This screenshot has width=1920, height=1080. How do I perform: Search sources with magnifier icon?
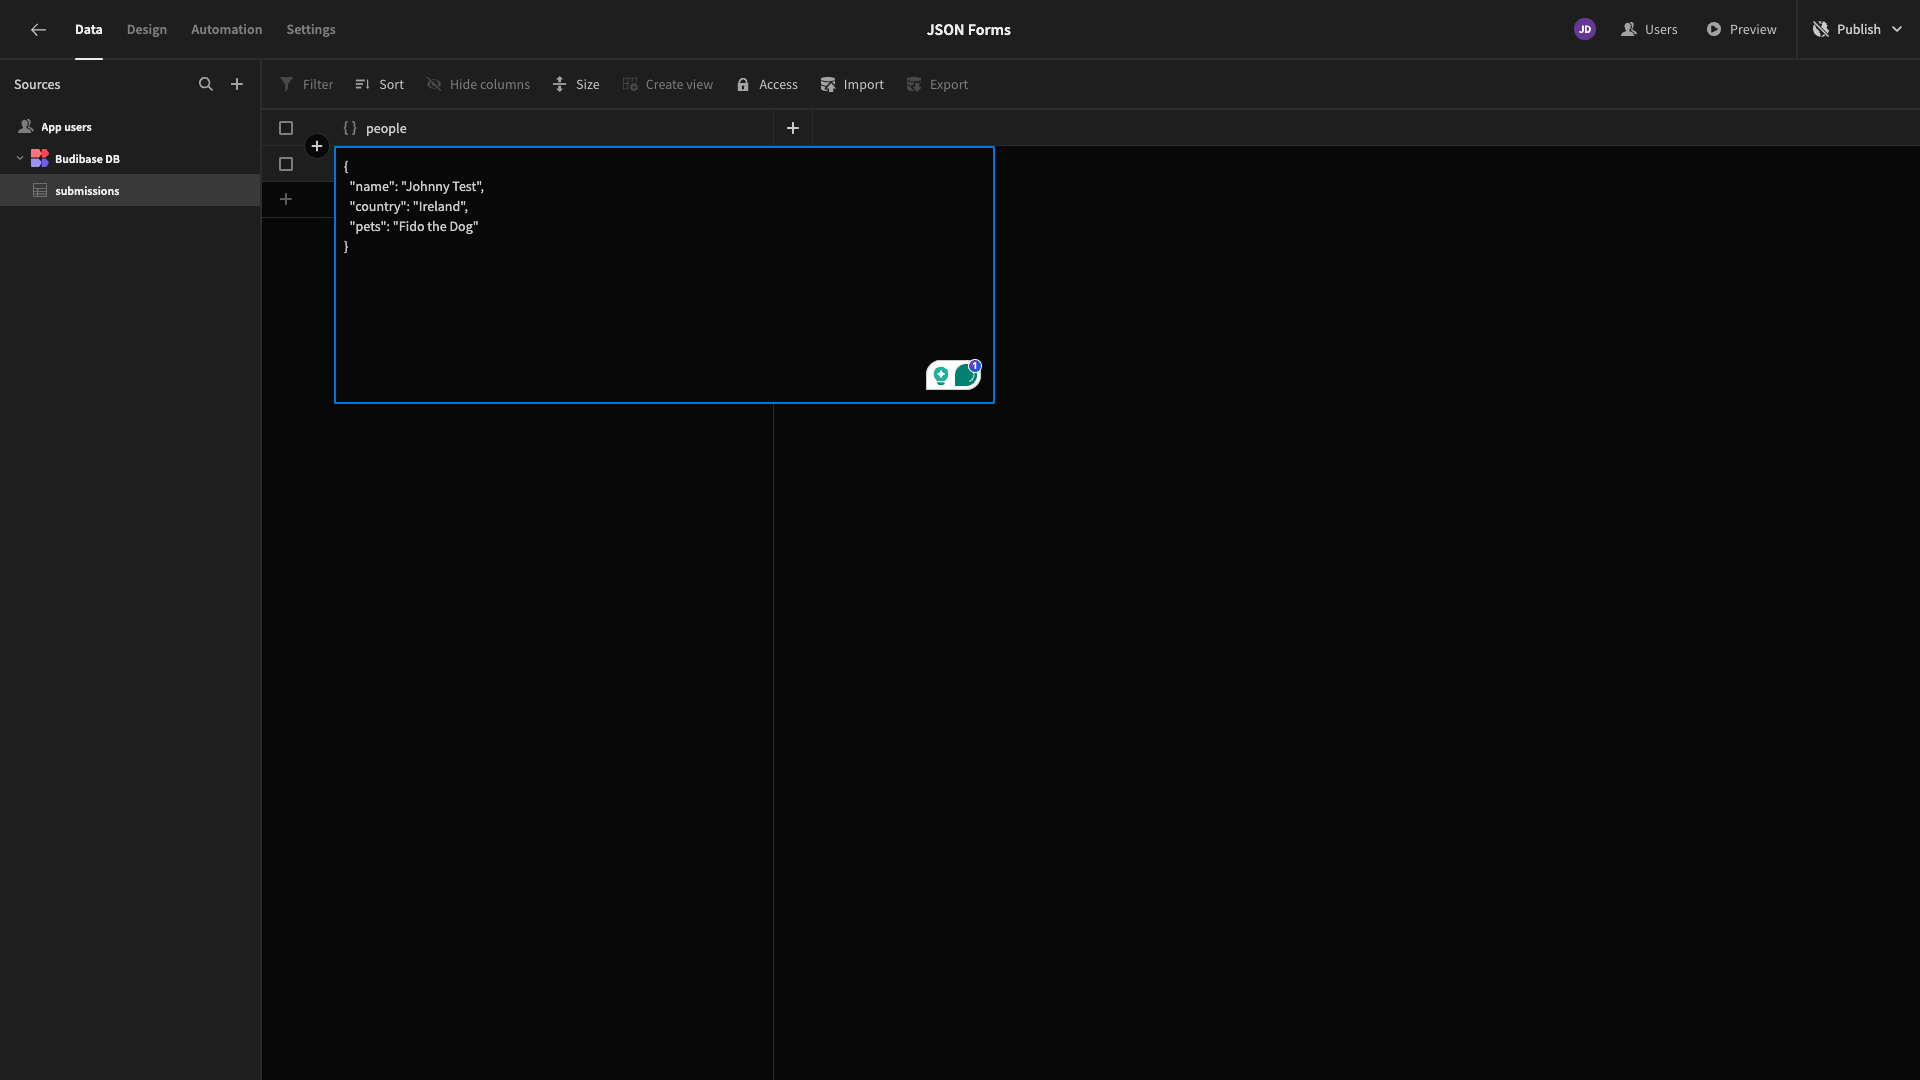coord(206,84)
